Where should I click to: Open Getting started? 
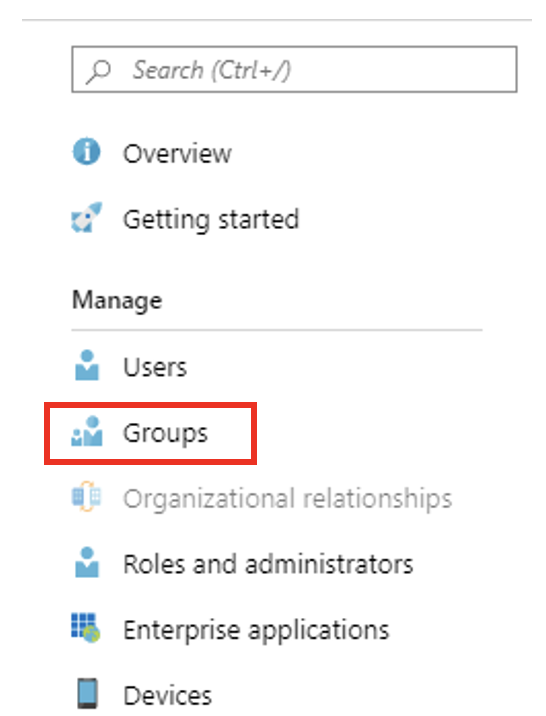[211, 220]
